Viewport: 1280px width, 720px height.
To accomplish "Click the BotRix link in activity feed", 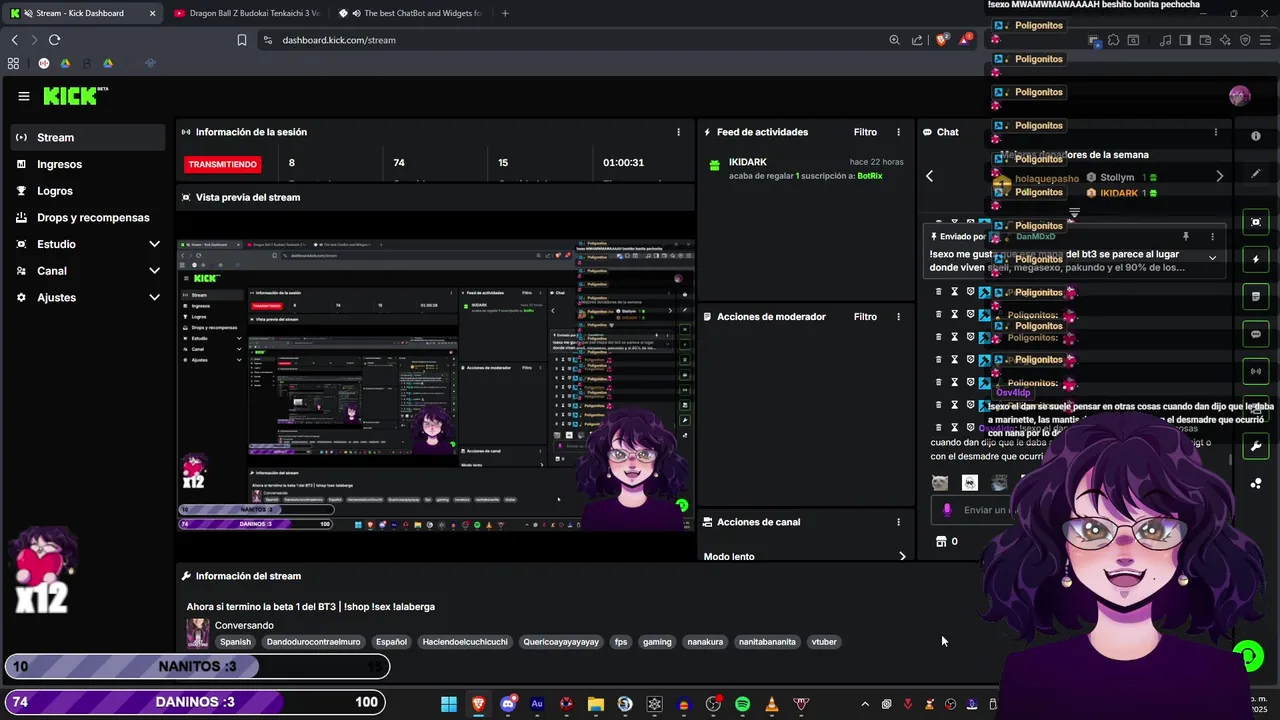I will (x=870, y=176).
